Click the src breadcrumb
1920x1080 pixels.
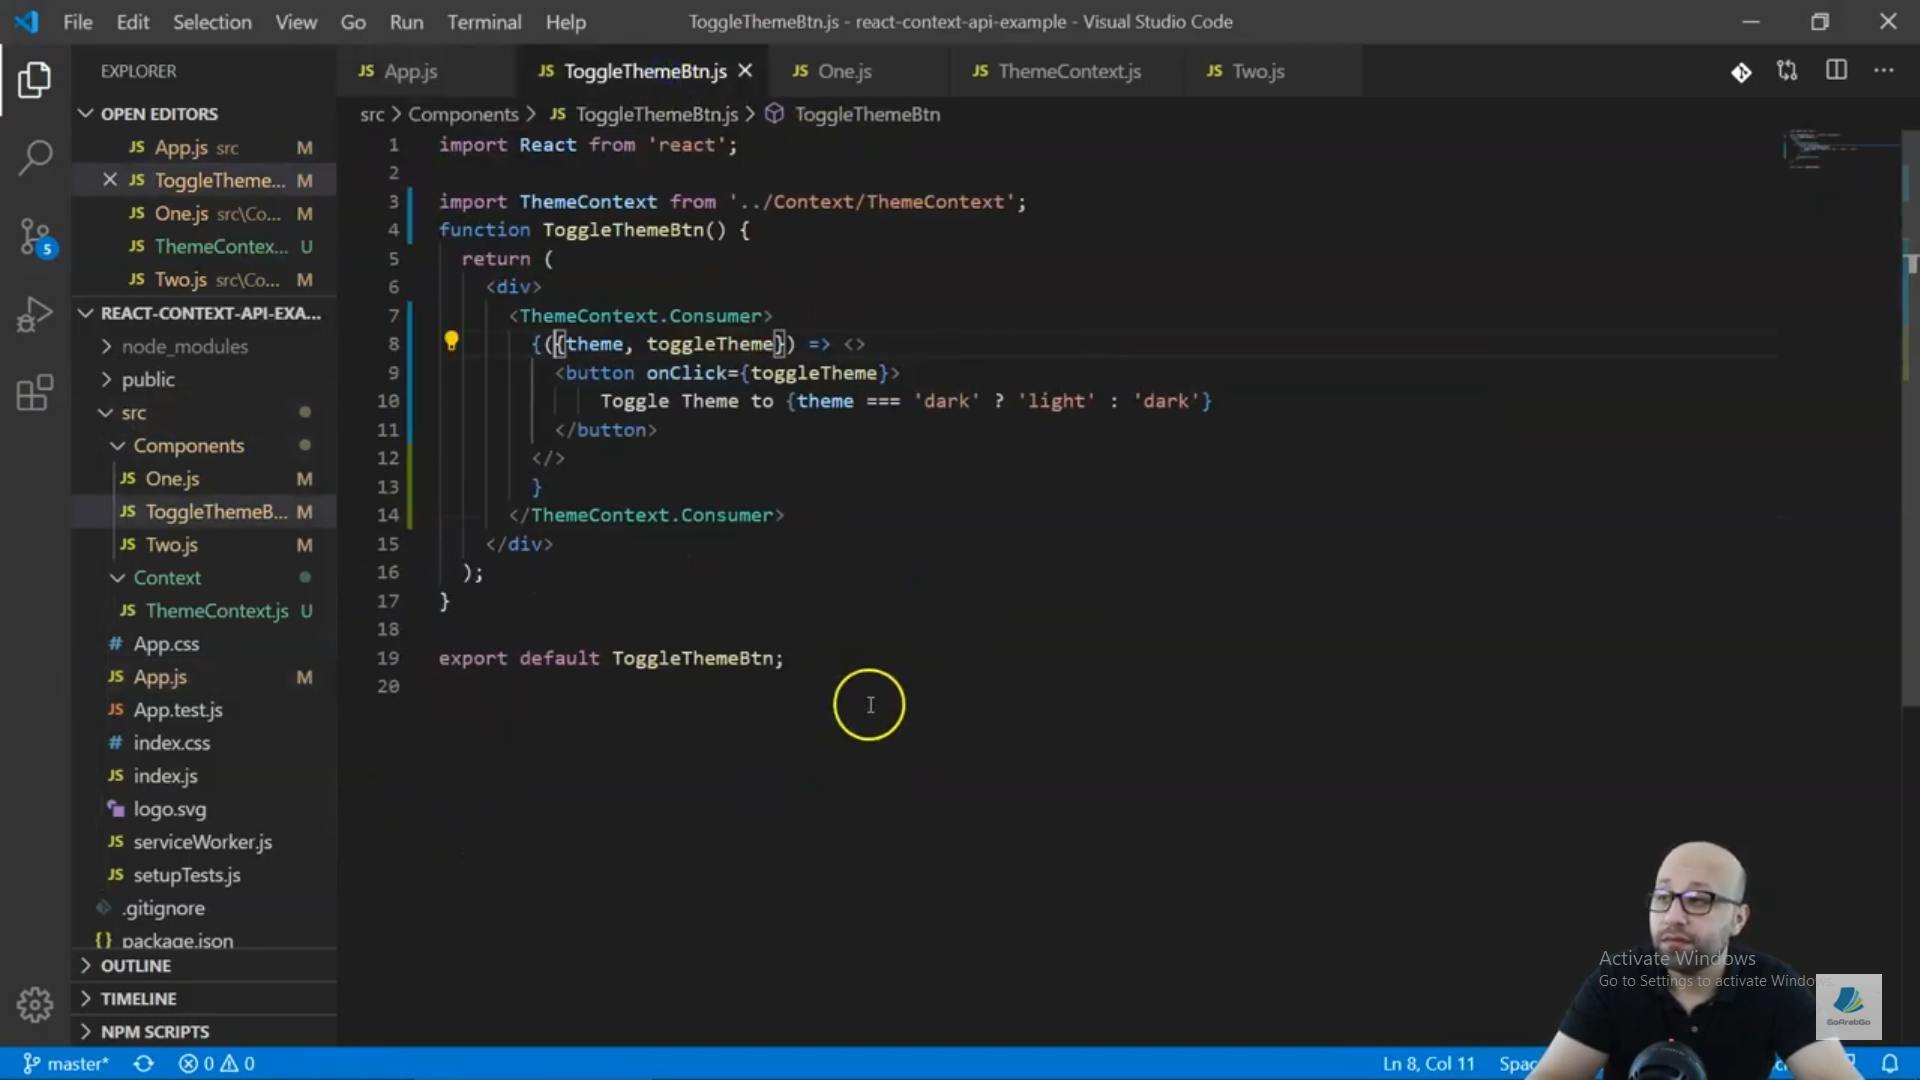[x=372, y=114]
